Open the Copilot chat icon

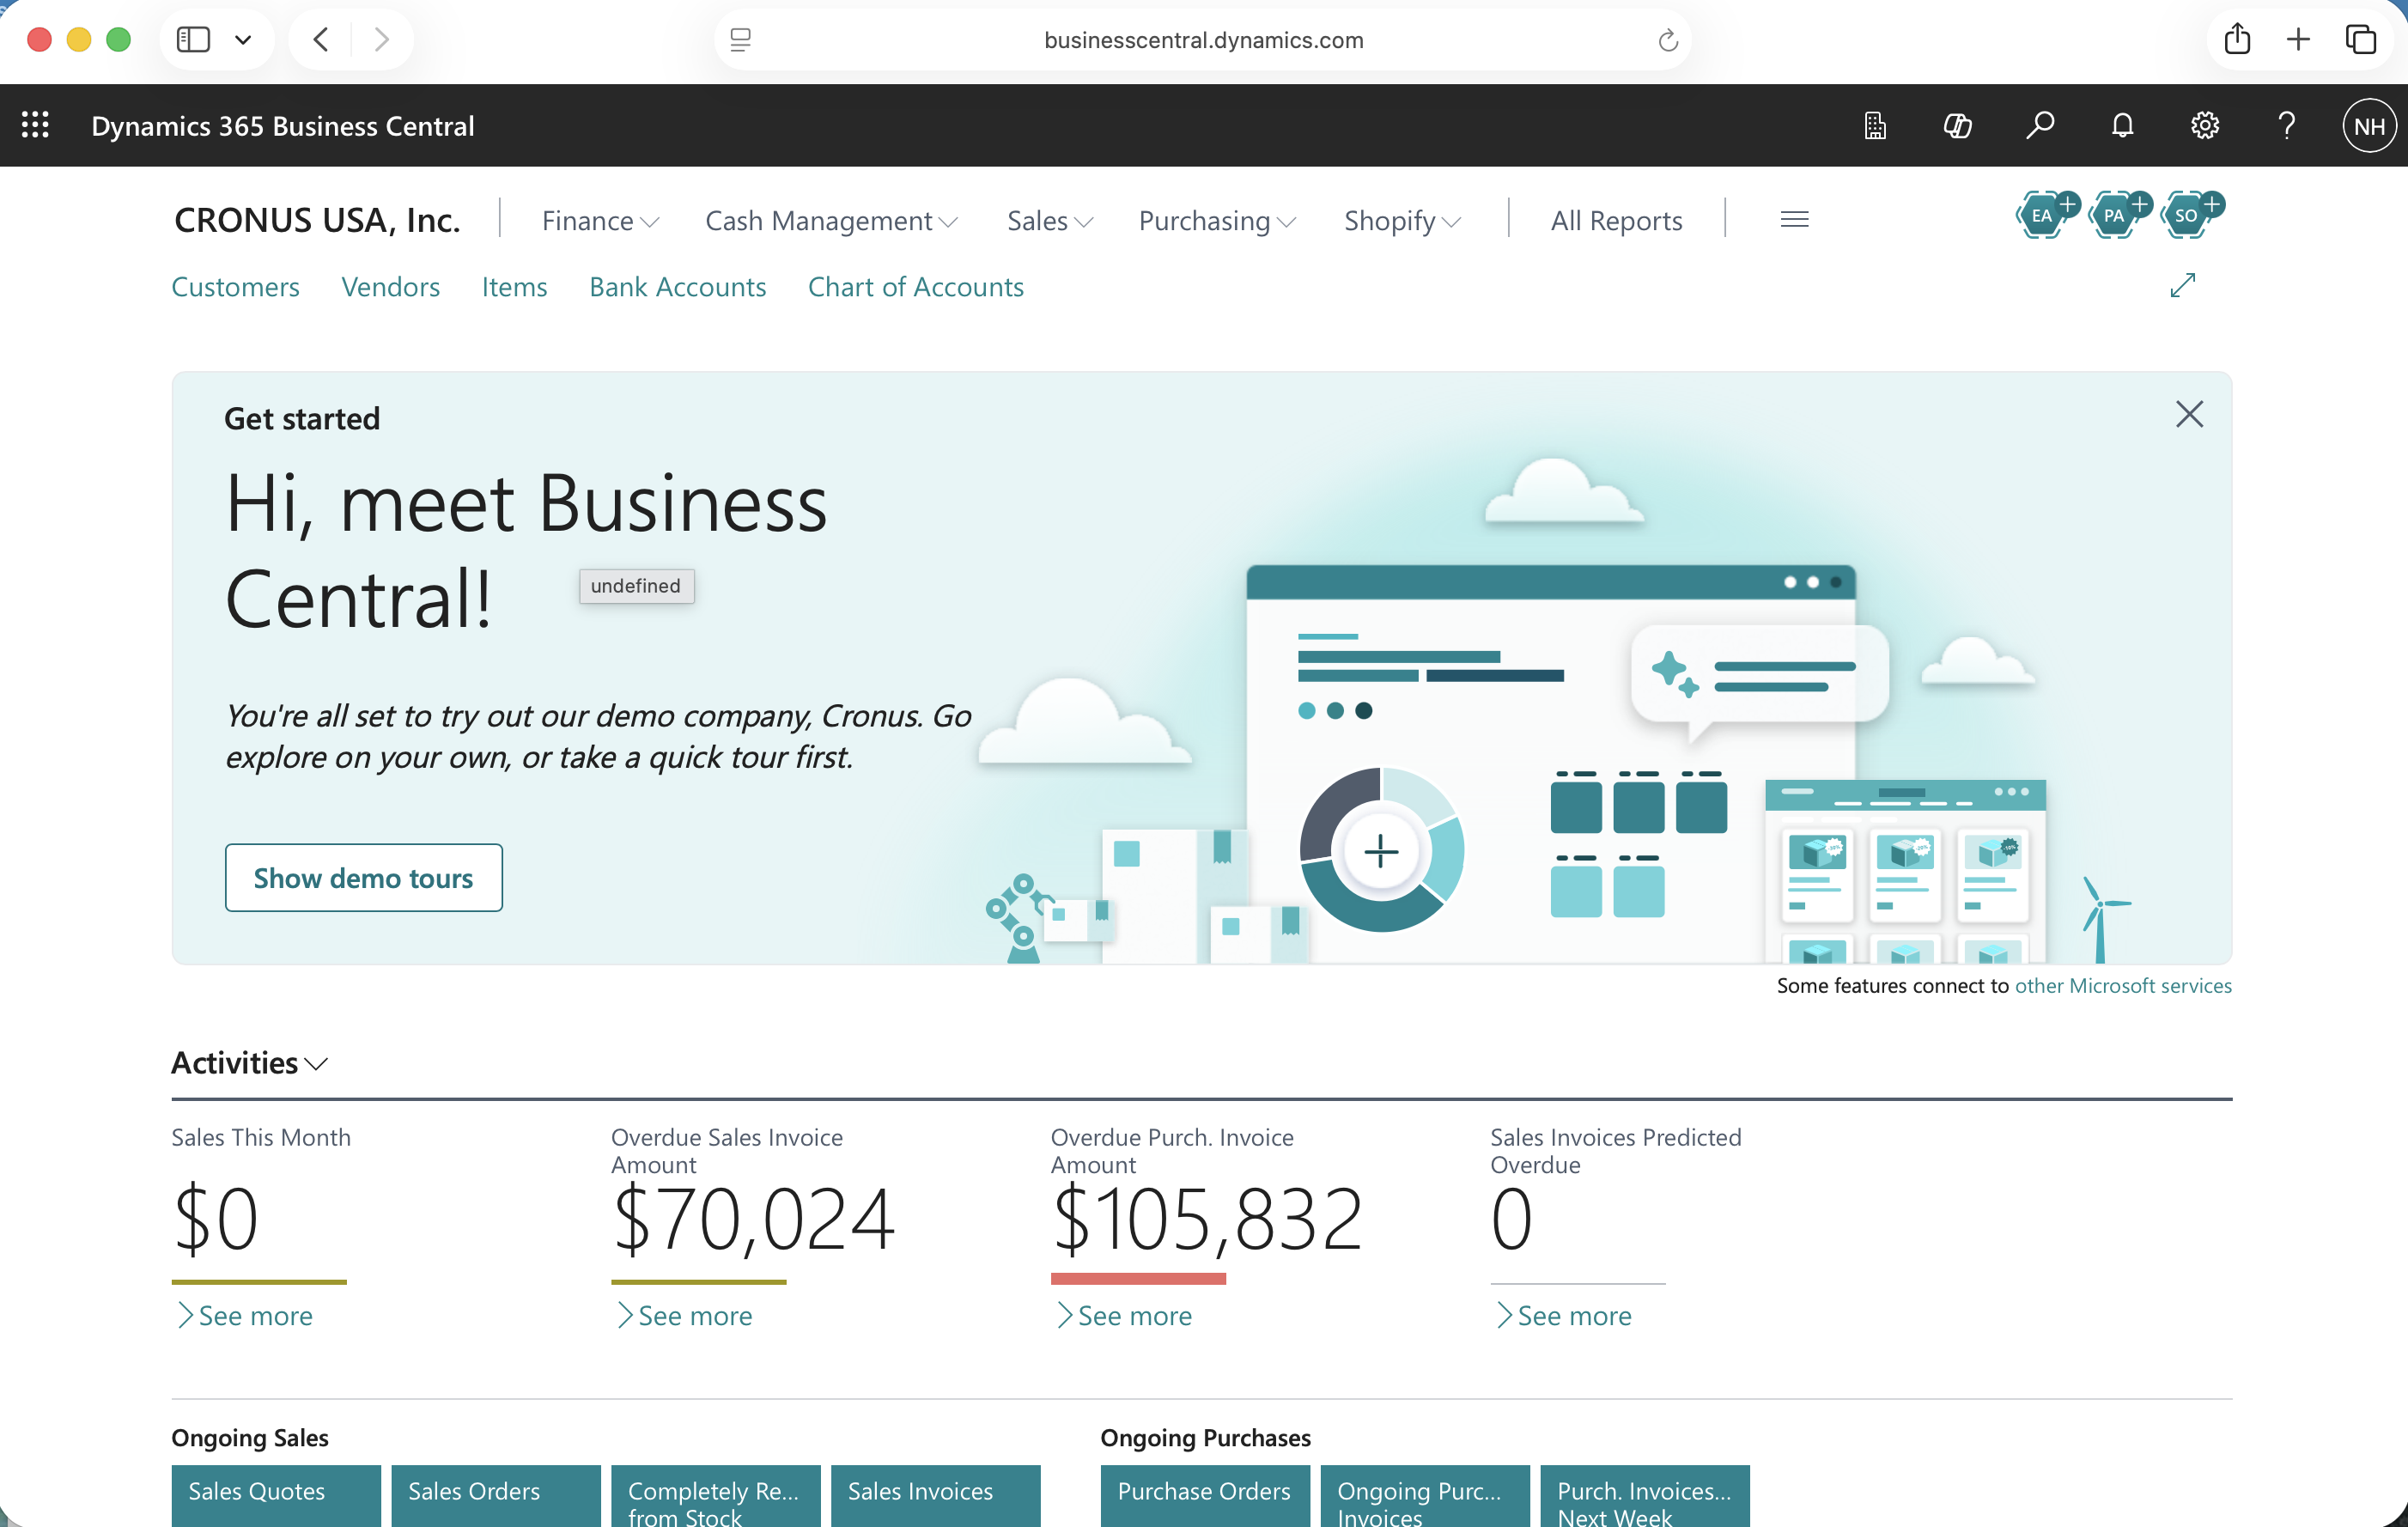1957,125
